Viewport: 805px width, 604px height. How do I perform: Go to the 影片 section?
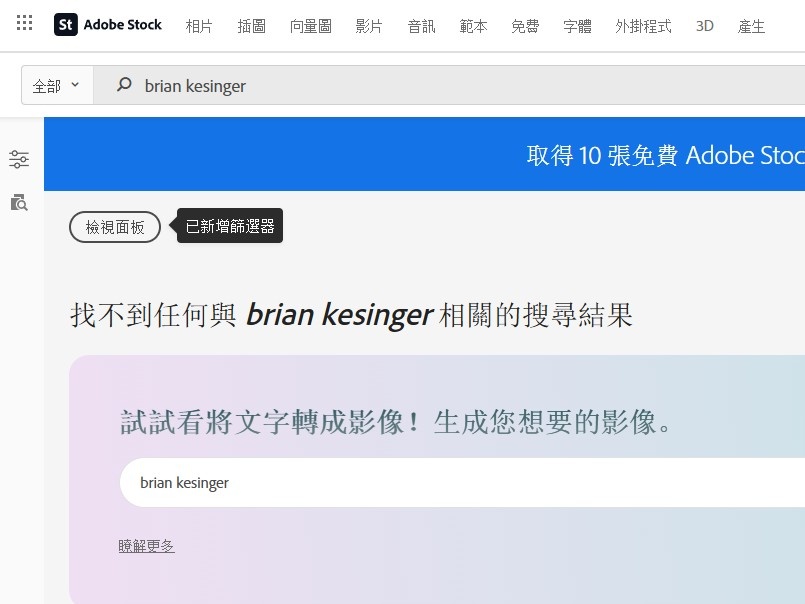[x=369, y=26]
